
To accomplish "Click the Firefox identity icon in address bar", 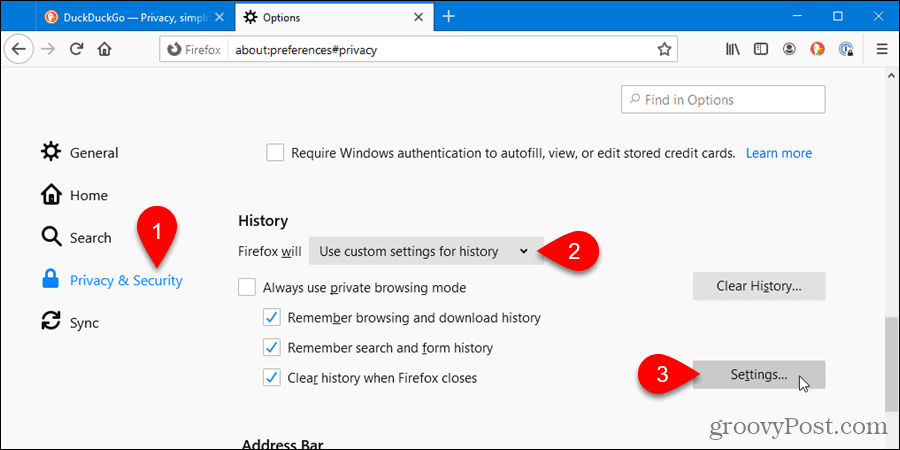I will (194, 50).
